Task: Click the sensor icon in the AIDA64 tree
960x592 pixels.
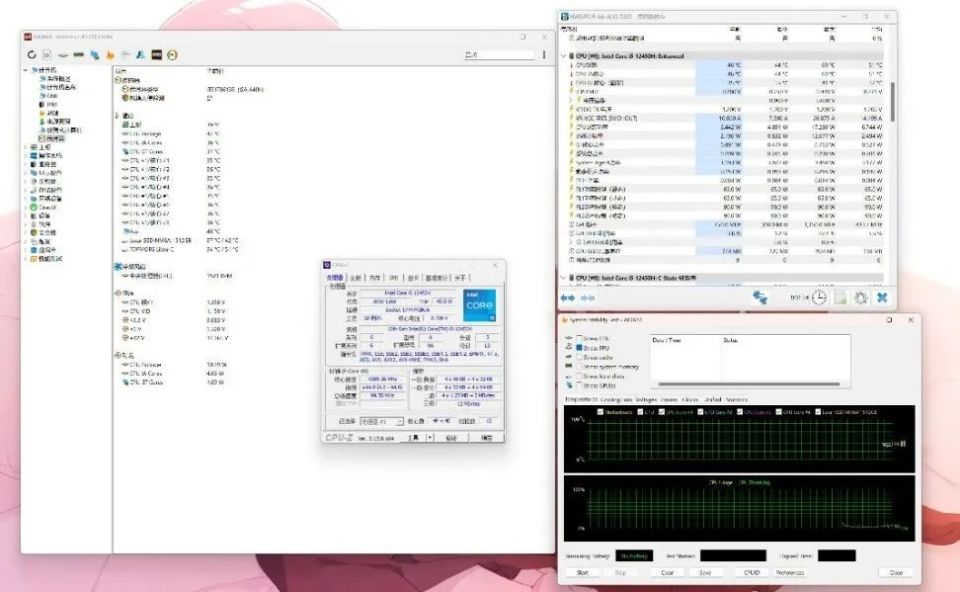Action: (42, 138)
